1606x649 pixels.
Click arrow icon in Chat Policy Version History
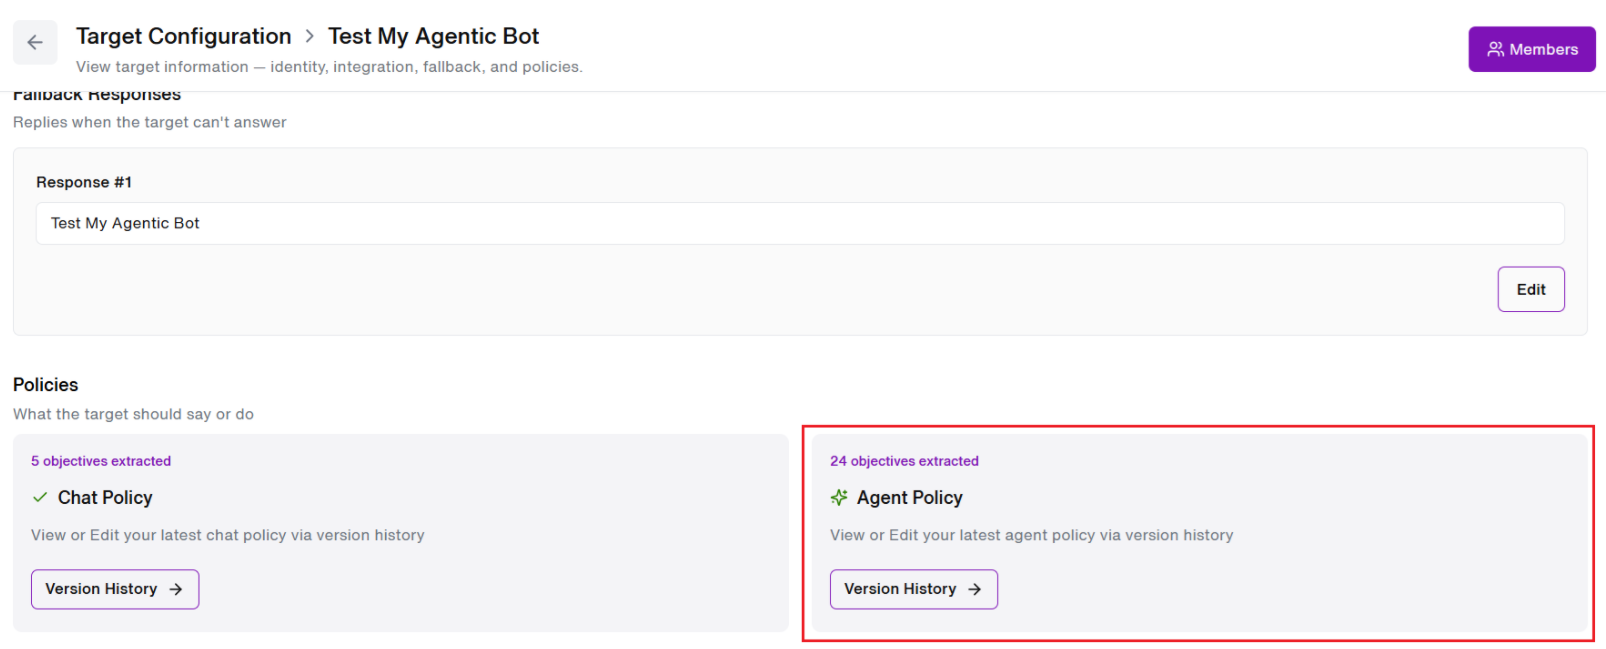(176, 589)
